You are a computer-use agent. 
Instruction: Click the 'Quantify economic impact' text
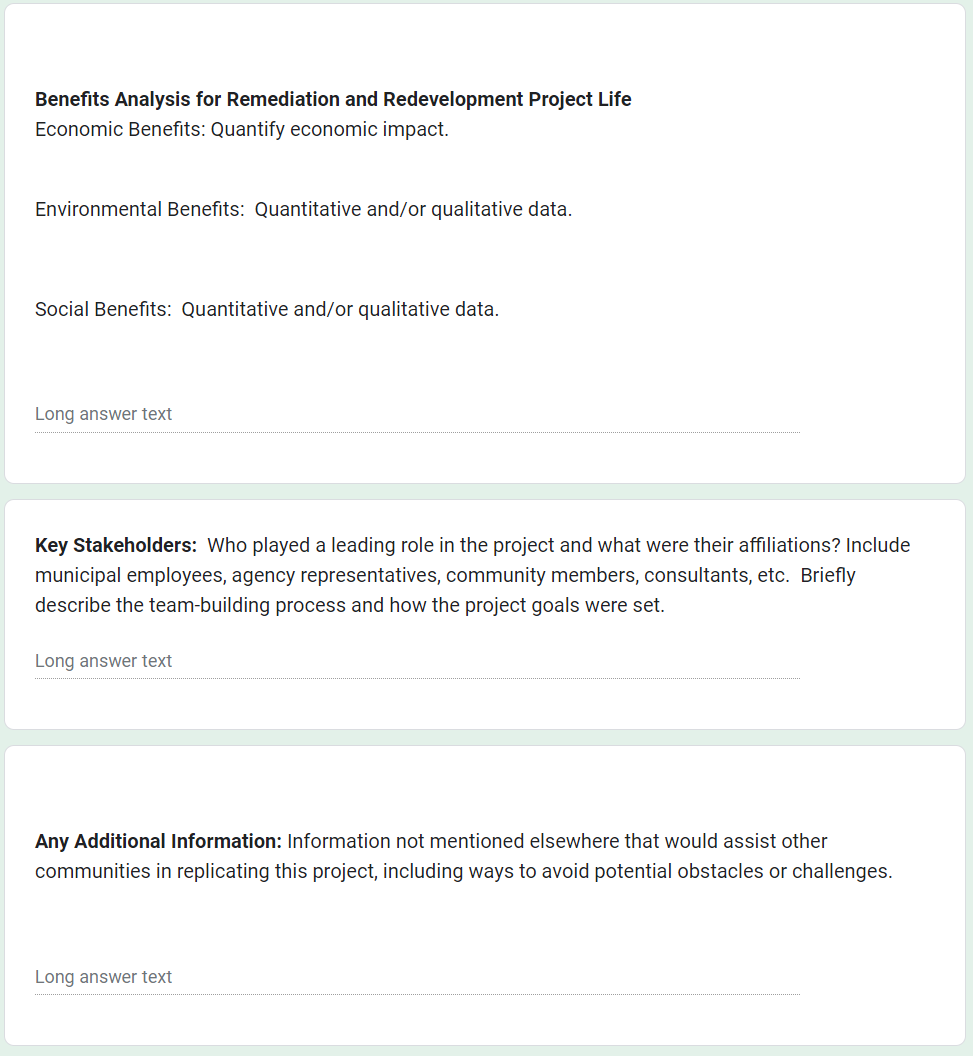[x=329, y=130]
